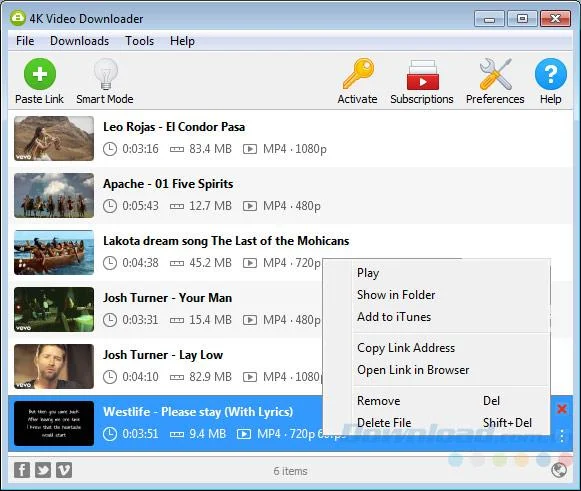581x491 pixels.
Task: Click the blue Help question icon
Action: coord(551,74)
